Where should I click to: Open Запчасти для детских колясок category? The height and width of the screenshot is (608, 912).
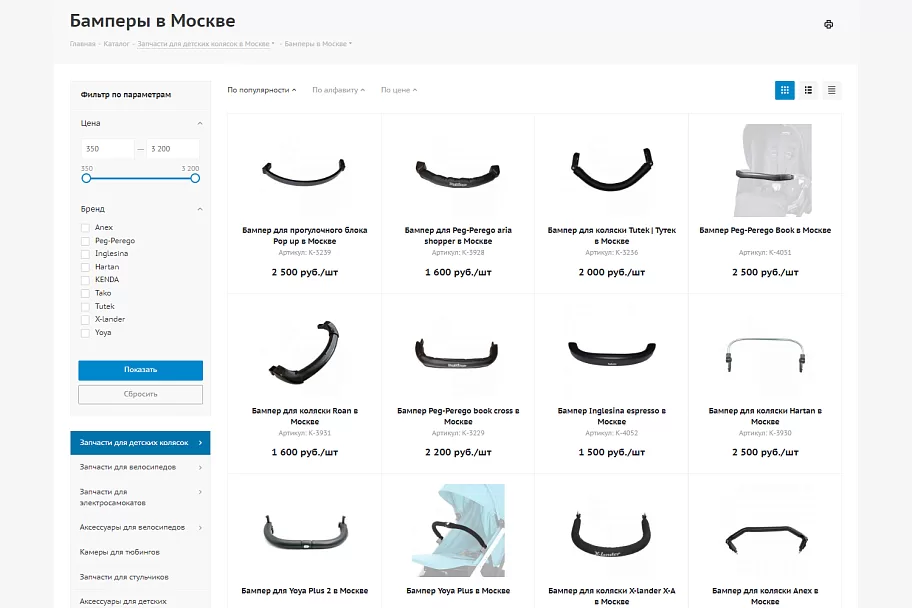(140, 443)
